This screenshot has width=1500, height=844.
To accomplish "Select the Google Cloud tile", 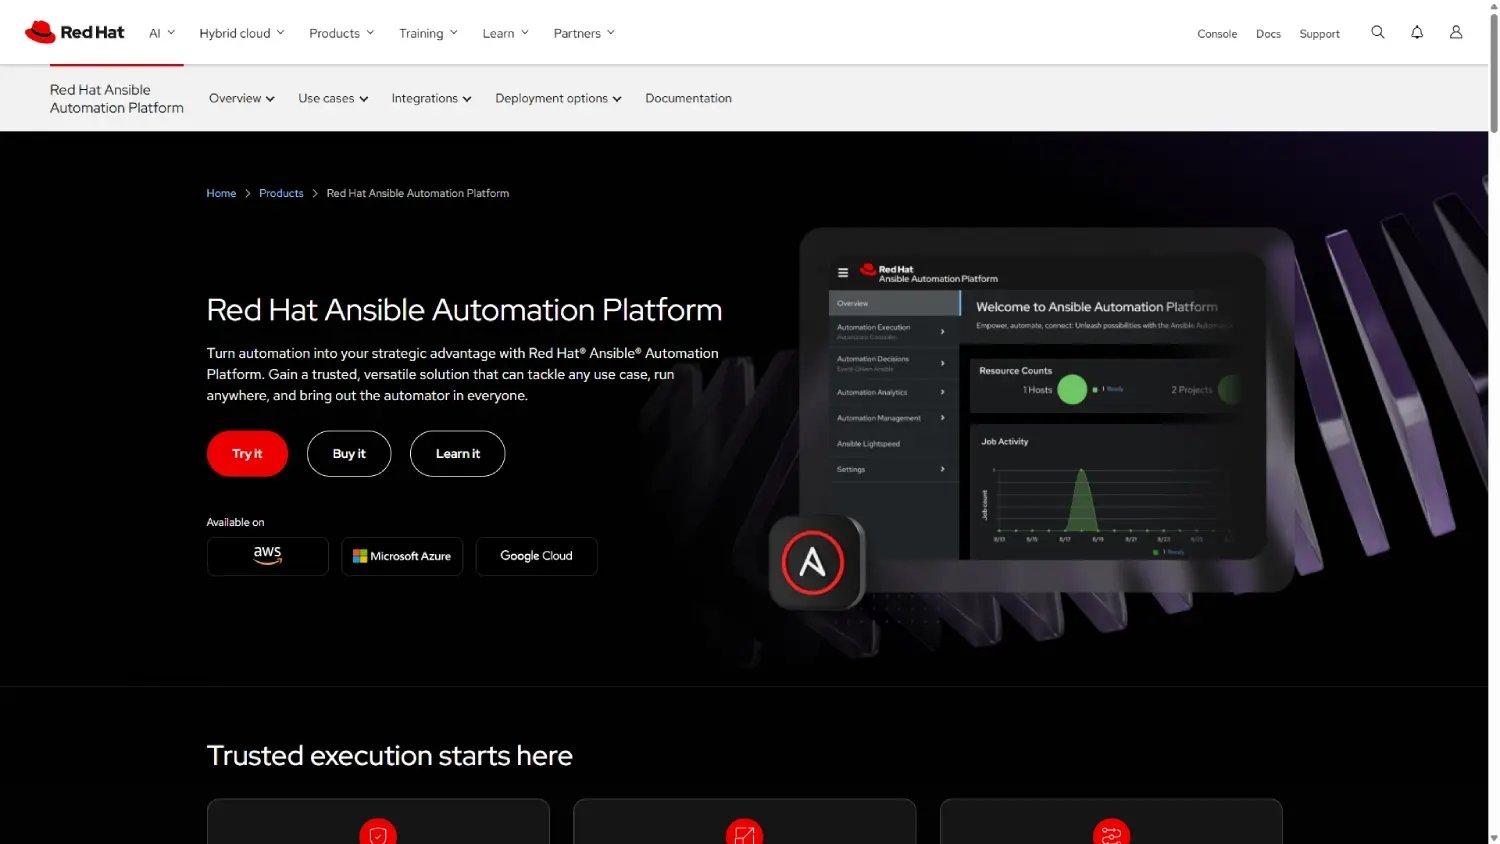I will [536, 556].
